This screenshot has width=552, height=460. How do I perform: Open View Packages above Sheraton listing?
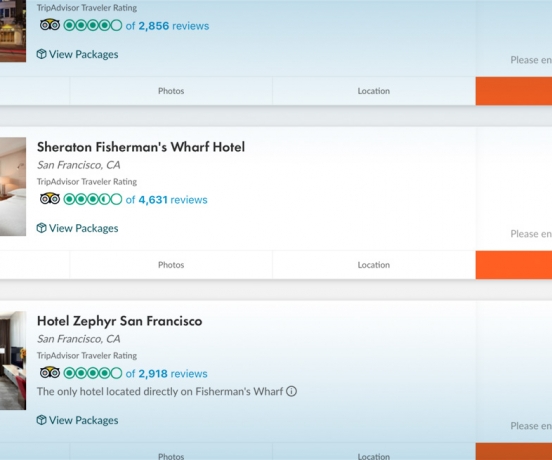[x=77, y=55]
